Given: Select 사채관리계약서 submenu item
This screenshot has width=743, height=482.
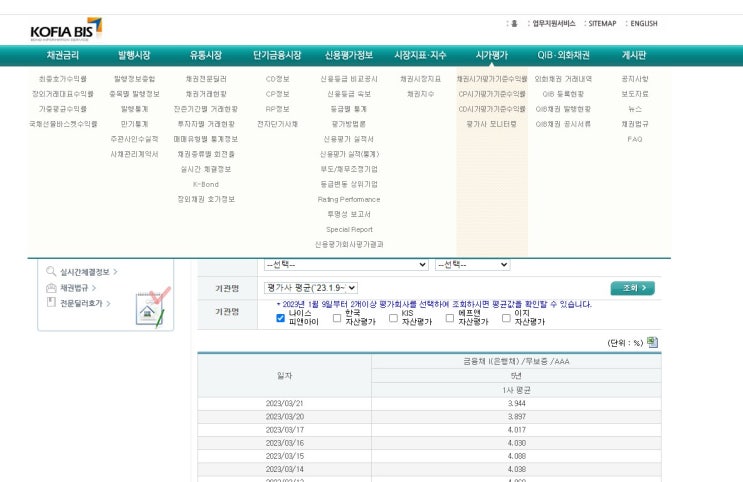Looking at the screenshot, I should pos(134,154).
